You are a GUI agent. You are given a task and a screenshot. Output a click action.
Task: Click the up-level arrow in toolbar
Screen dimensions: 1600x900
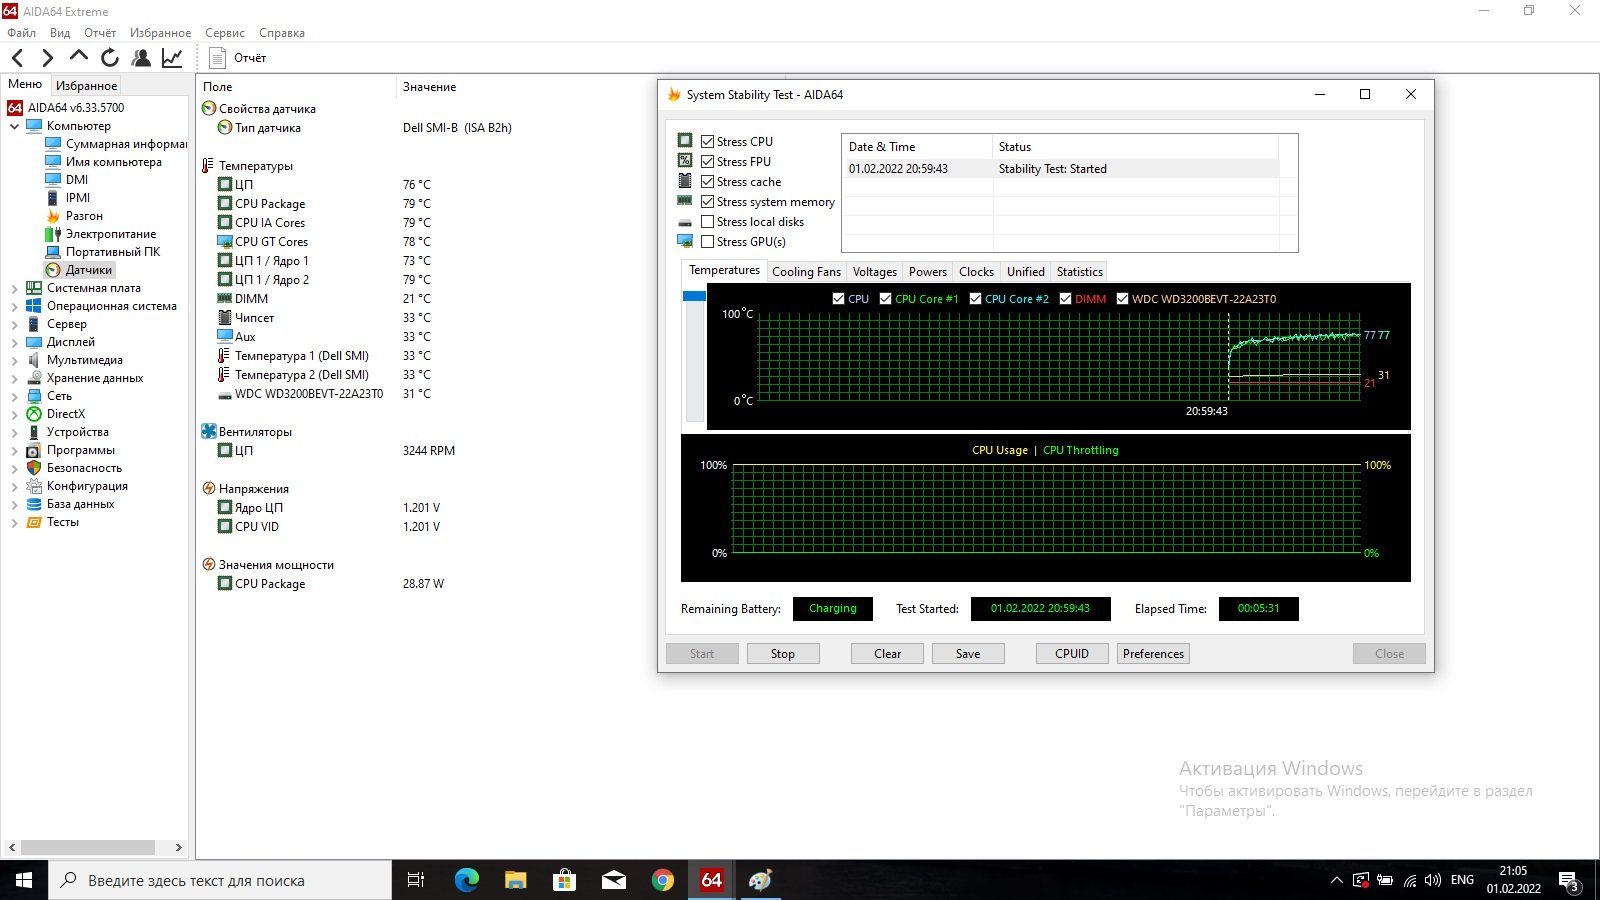[x=79, y=57]
